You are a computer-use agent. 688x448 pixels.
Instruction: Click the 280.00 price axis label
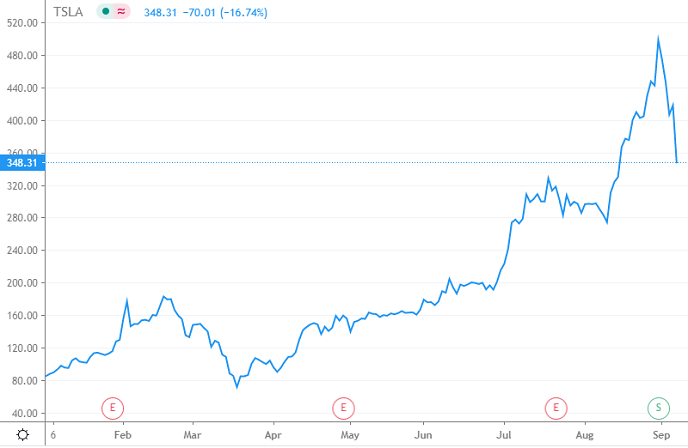click(x=22, y=218)
